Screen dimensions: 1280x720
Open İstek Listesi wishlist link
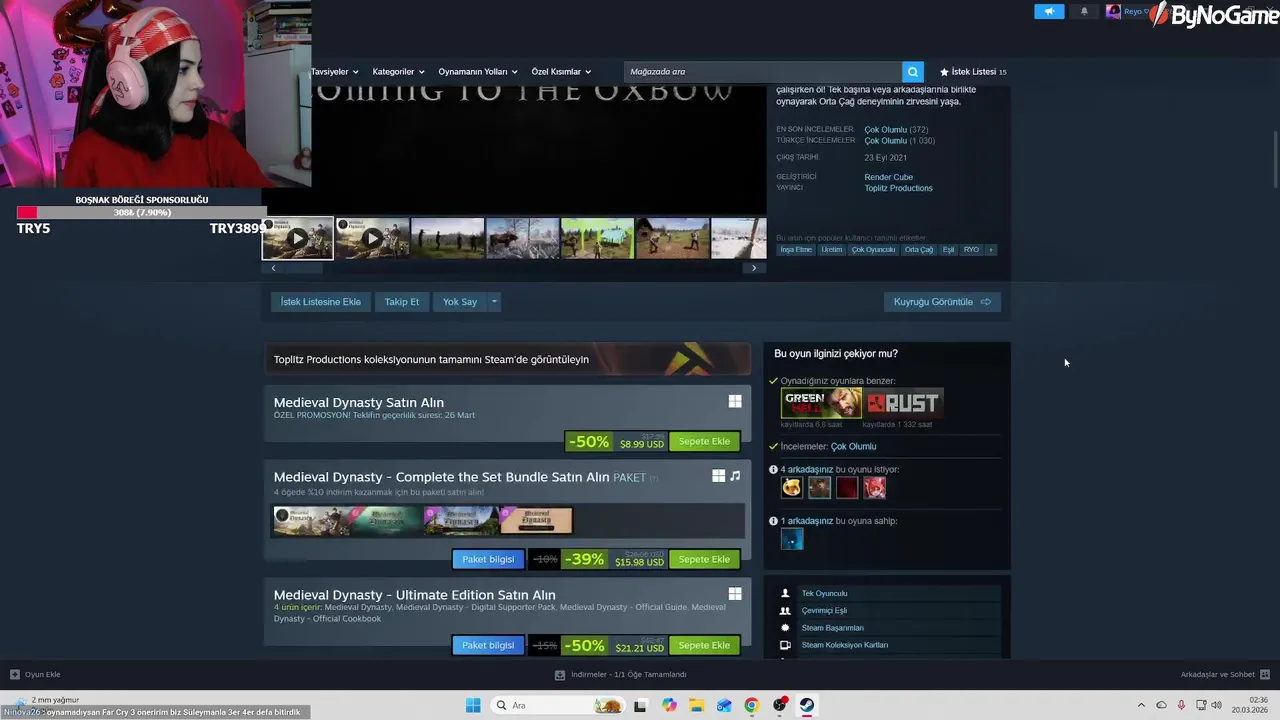(973, 72)
